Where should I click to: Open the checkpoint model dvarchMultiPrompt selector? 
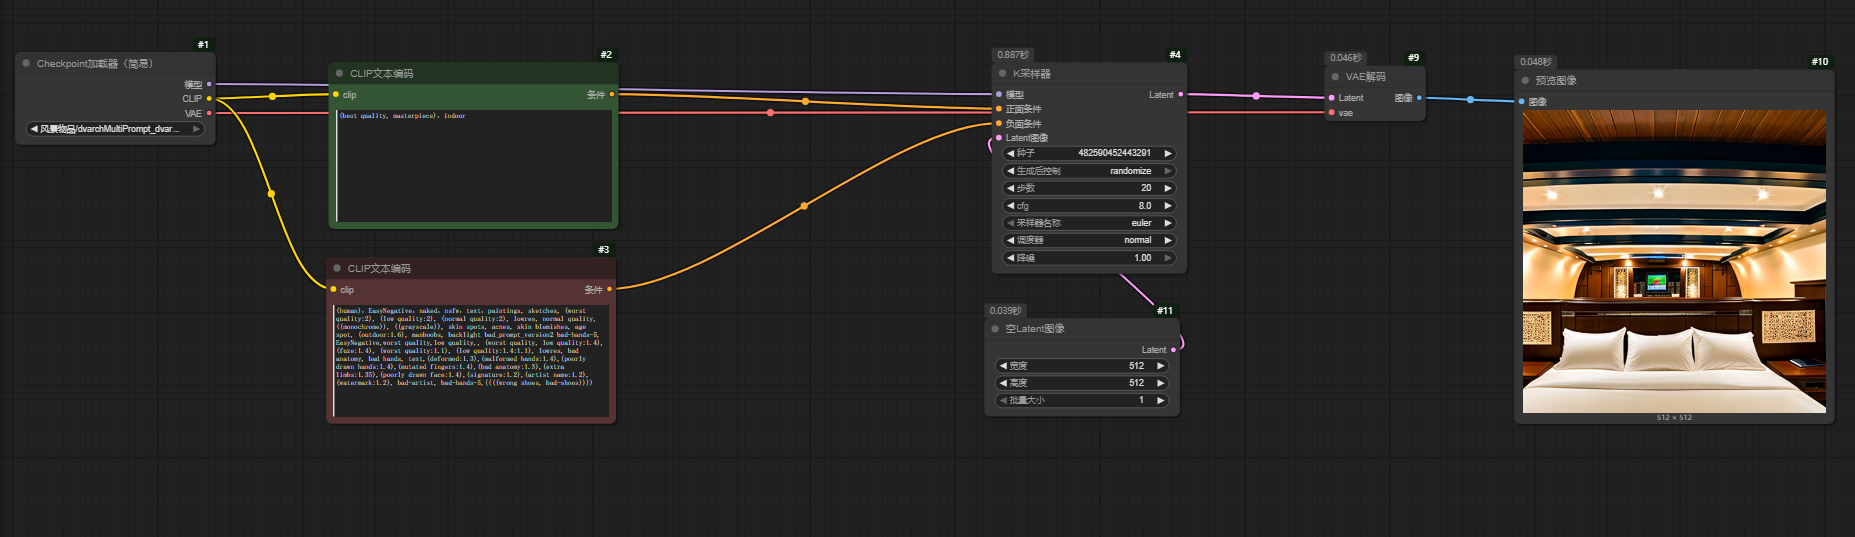[x=115, y=129]
